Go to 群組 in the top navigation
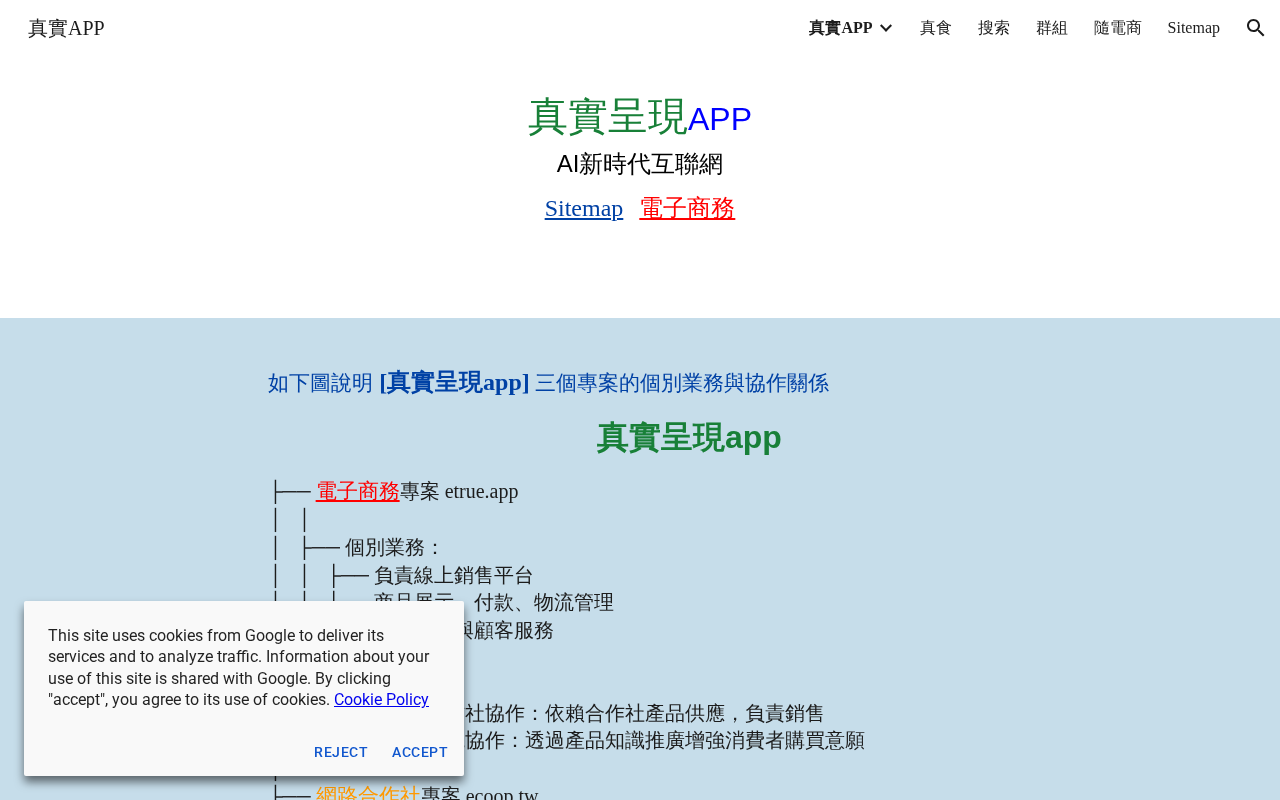This screenshot has width=1280, height=800. pos(1052,28)
